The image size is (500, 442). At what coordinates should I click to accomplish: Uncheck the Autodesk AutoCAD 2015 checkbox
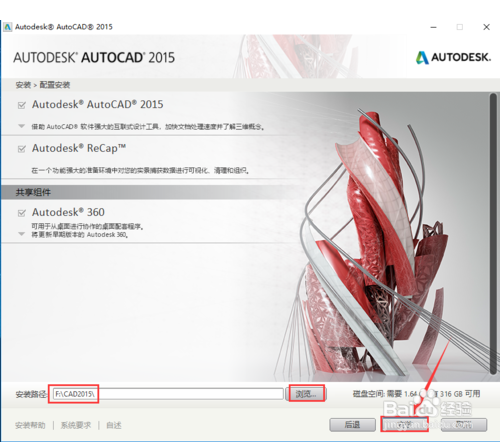tap(22, 105)
